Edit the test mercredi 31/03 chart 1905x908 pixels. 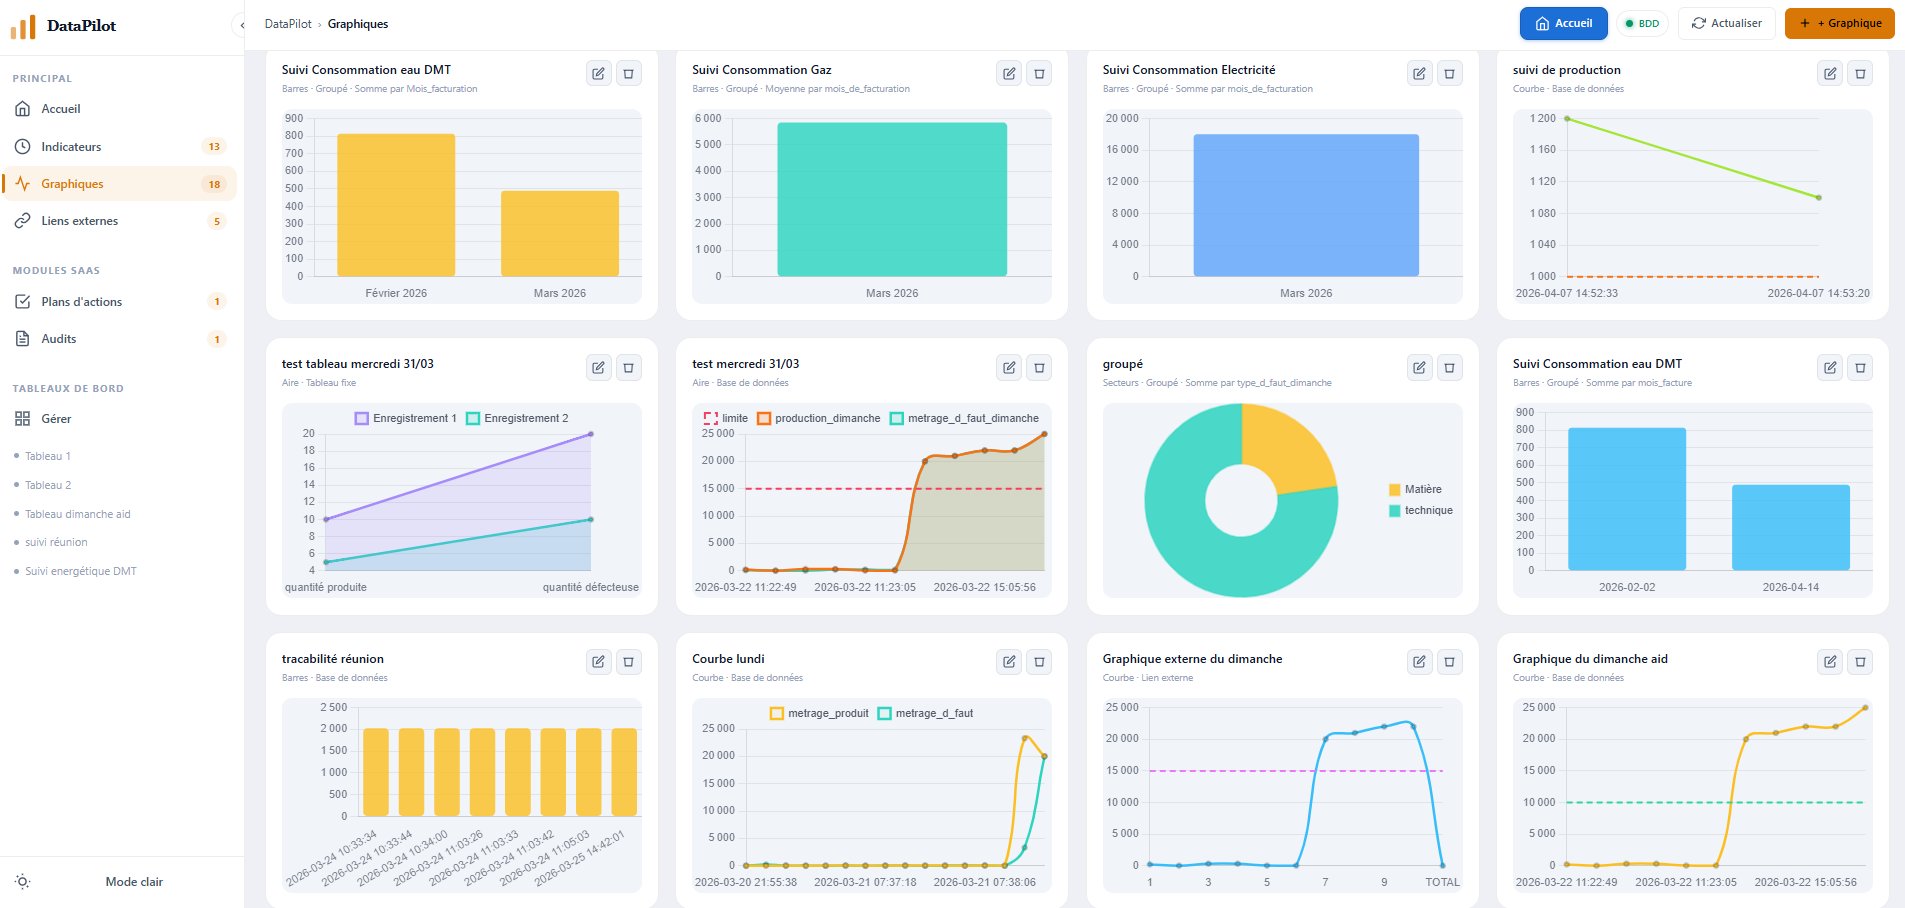point(1009,367)
